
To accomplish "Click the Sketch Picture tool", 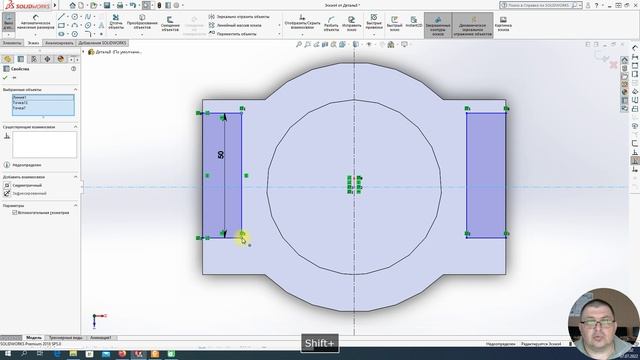I will (x=503, y=23).
